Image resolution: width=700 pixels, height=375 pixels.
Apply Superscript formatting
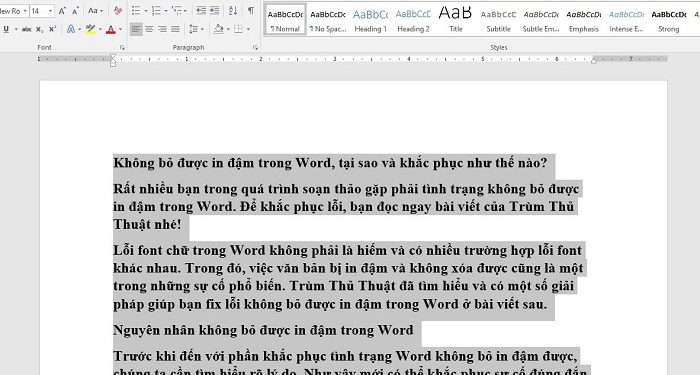tap(53, 29)
